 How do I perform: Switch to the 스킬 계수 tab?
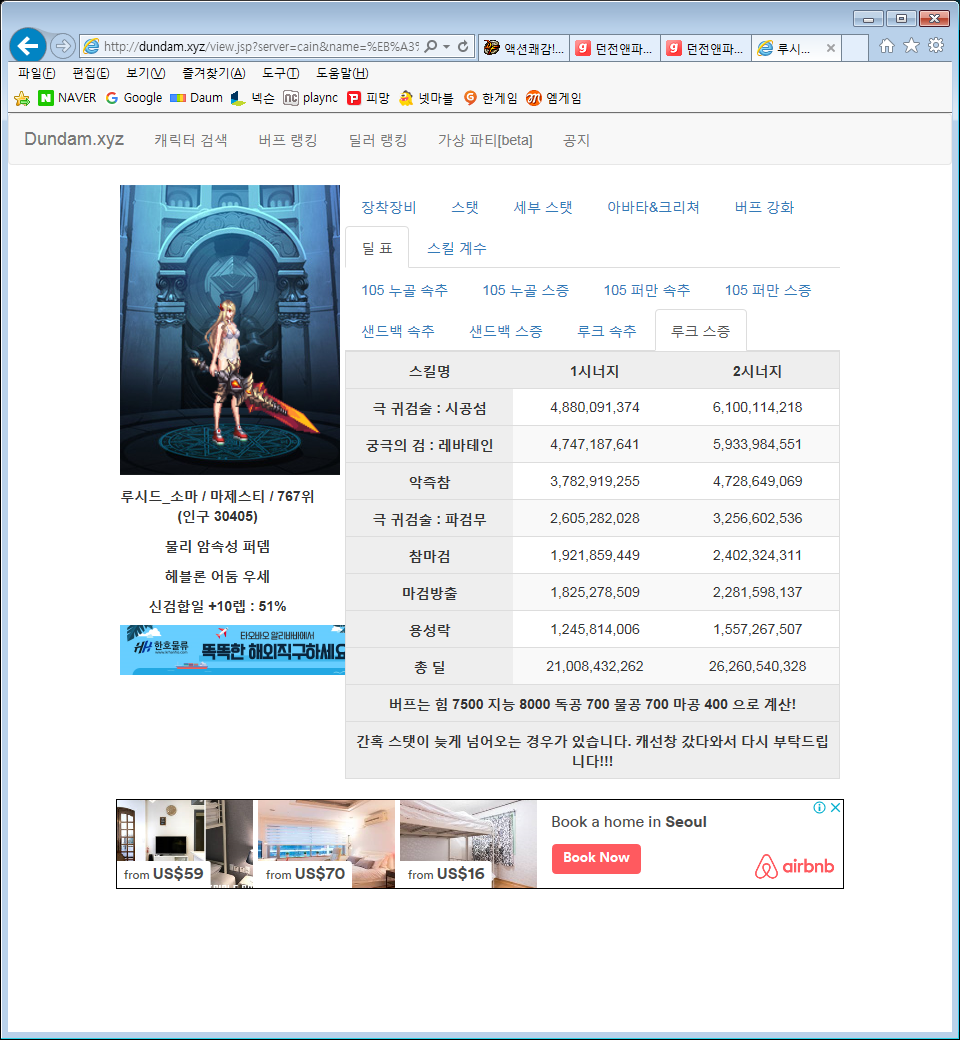tap(456, 249)
